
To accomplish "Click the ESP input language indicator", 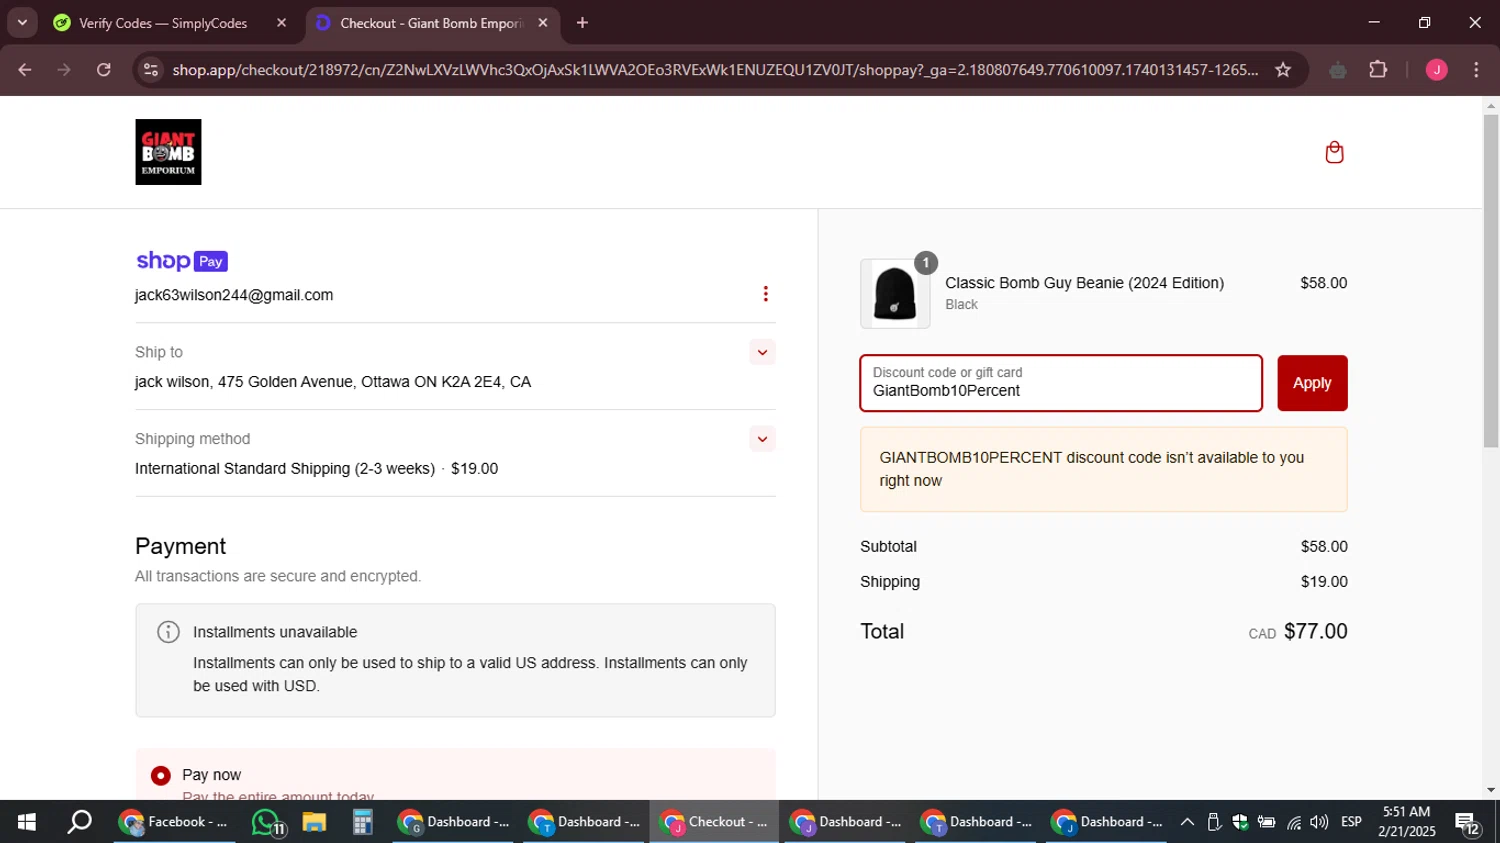I will pyautogui.click(x=1352, y=822).
